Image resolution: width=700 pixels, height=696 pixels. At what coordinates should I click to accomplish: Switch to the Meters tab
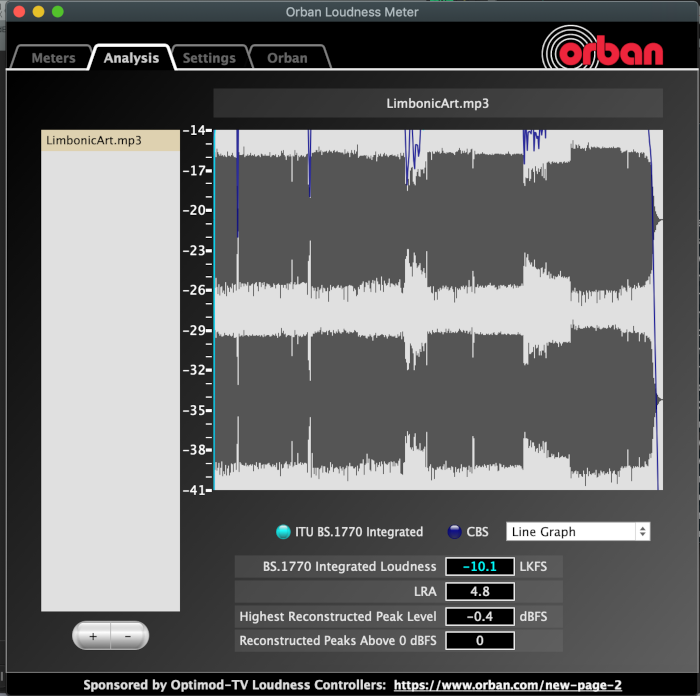53,58
